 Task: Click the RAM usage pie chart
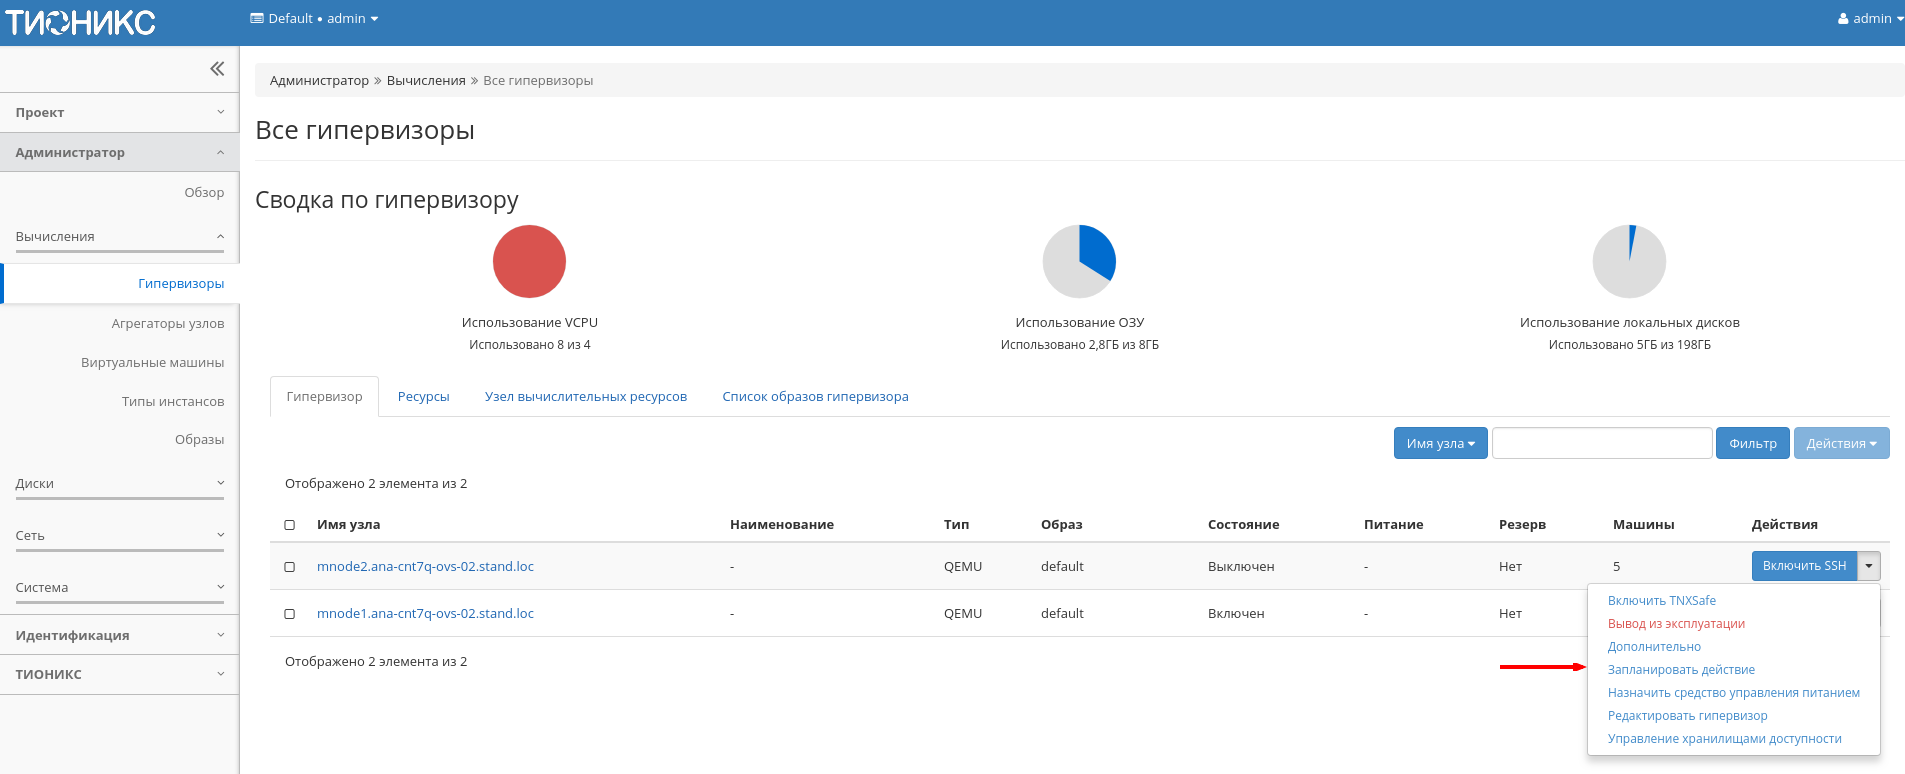pos(1079,261)
